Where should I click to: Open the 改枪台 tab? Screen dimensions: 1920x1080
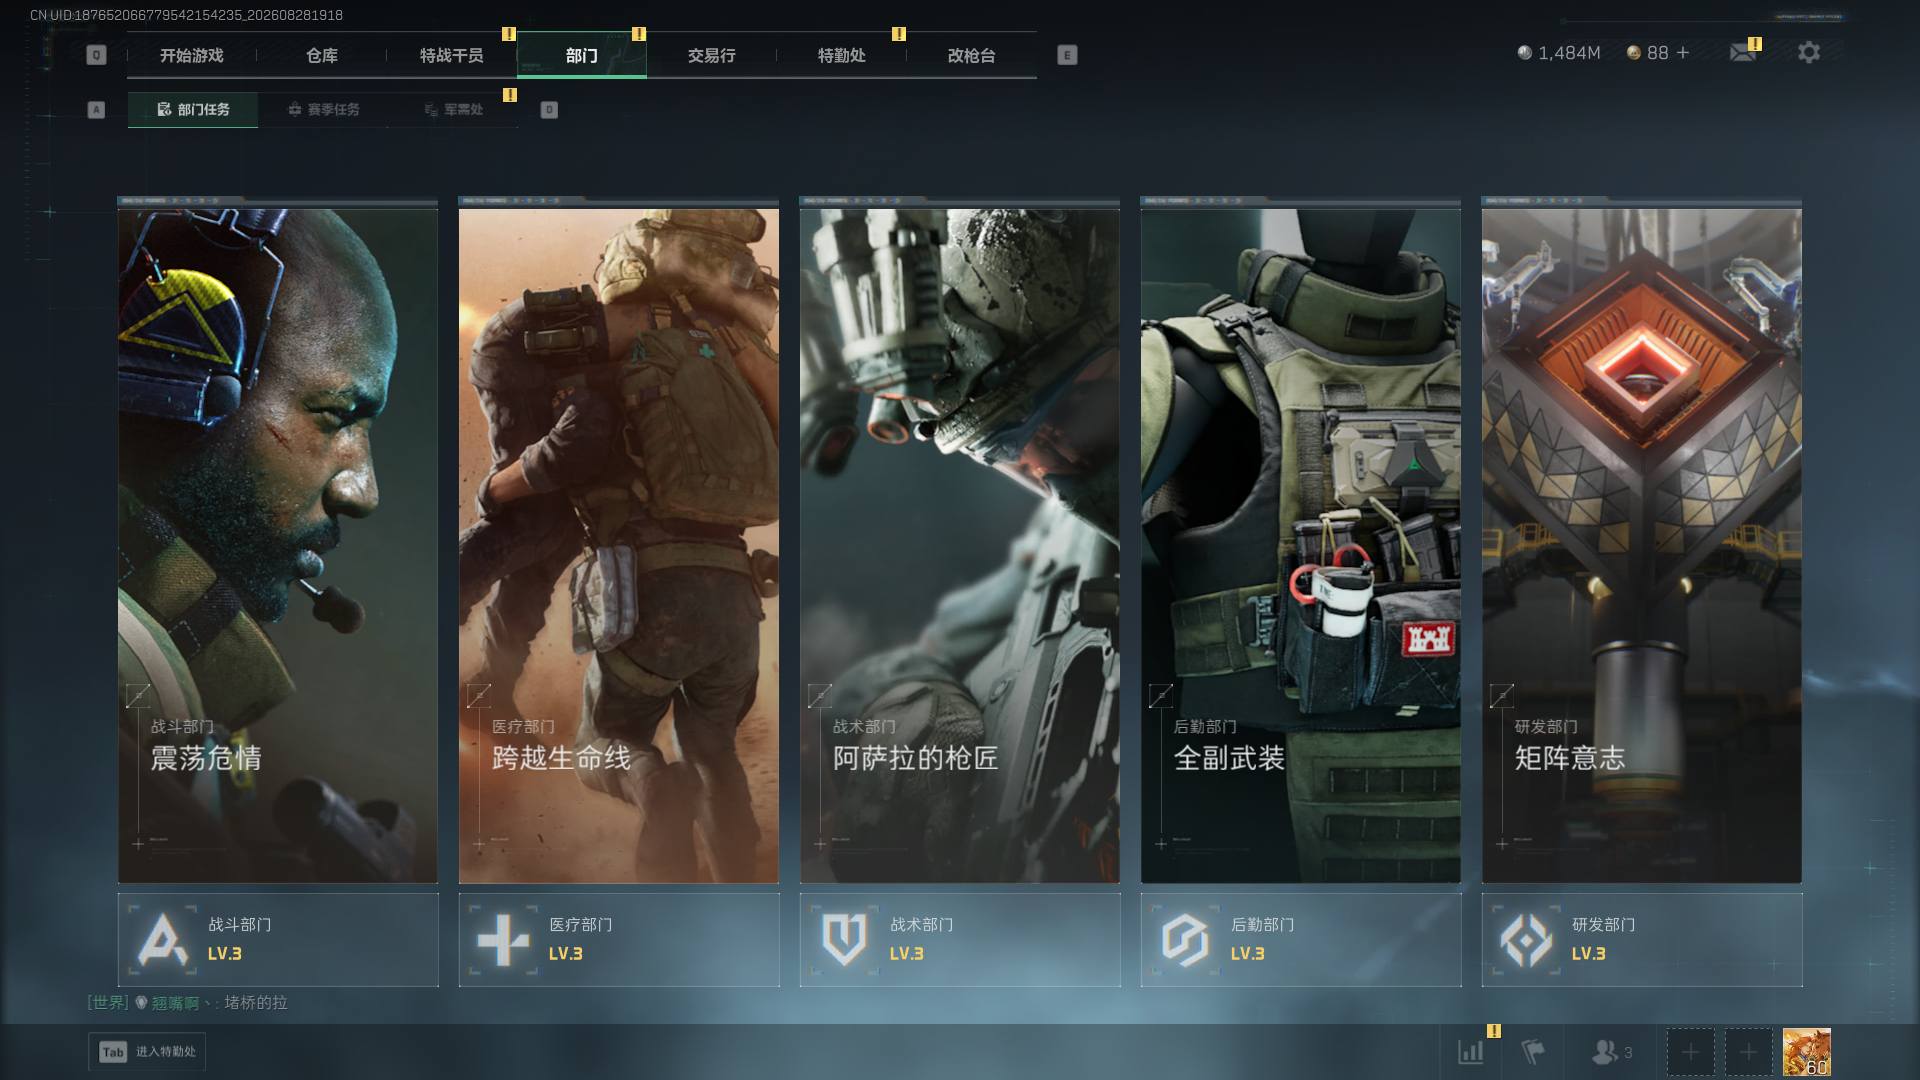(972, 56)
